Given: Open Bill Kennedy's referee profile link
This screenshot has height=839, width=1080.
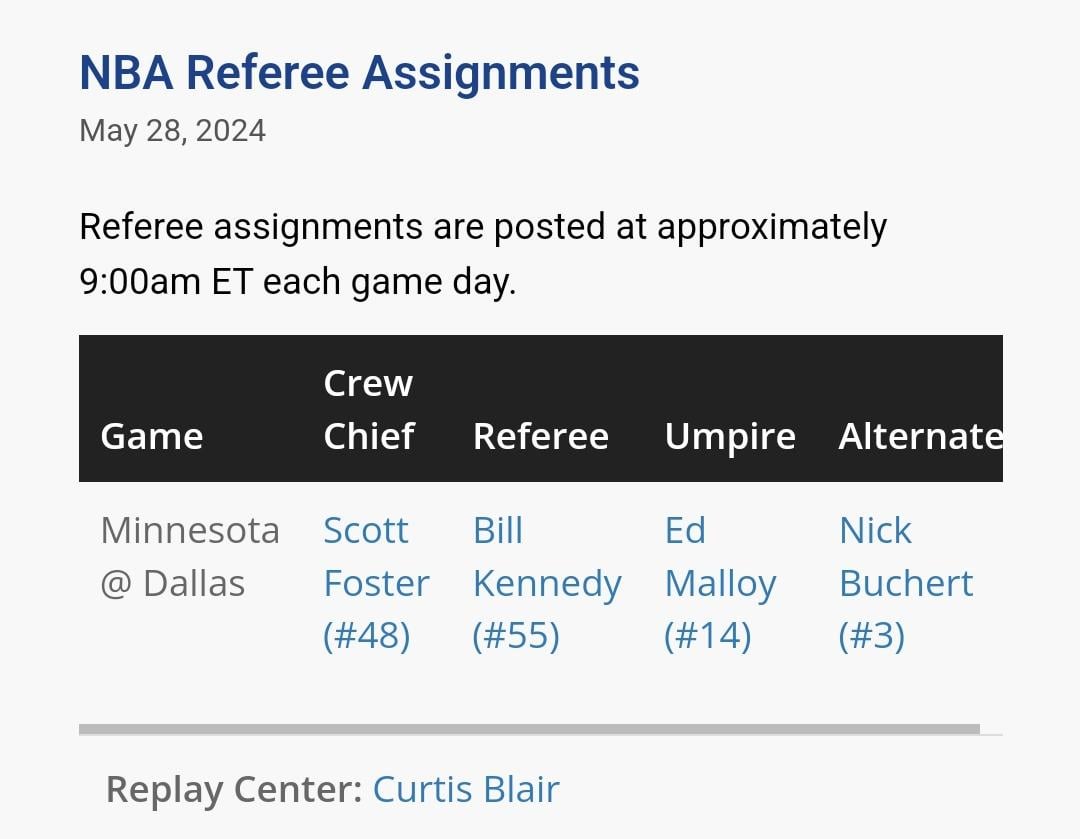Looking at the screenshot, I should pos(546,557).
